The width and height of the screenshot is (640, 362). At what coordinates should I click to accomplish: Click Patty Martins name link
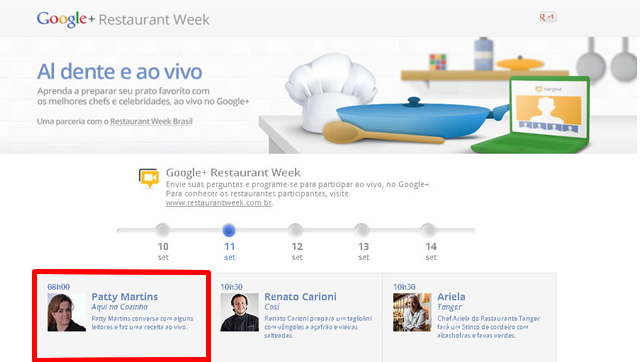tap(124, 297)
